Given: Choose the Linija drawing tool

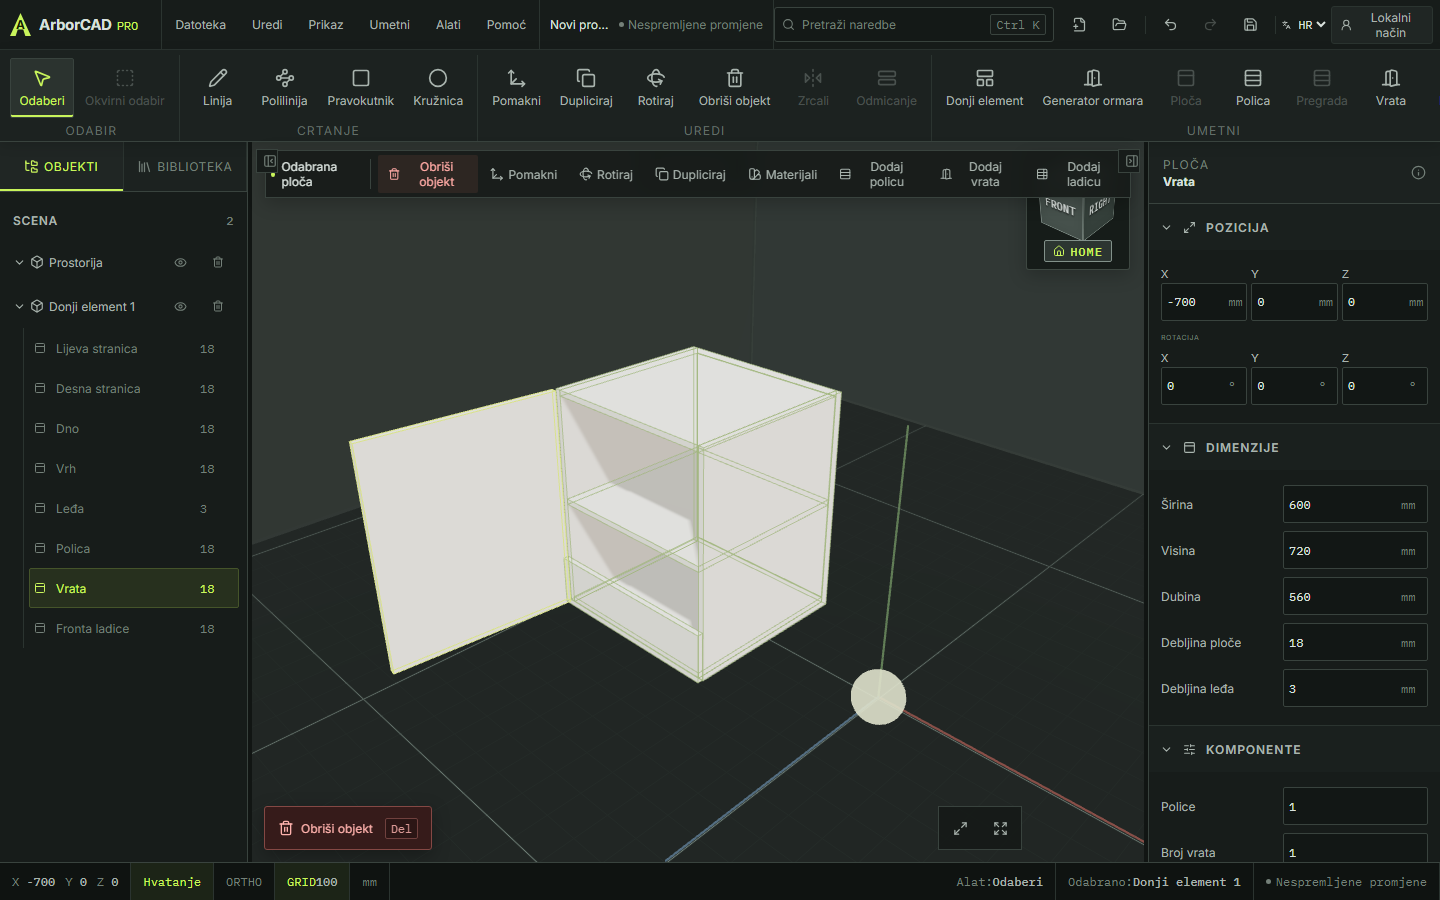Looking at the screenshot, I should point(217,87).
